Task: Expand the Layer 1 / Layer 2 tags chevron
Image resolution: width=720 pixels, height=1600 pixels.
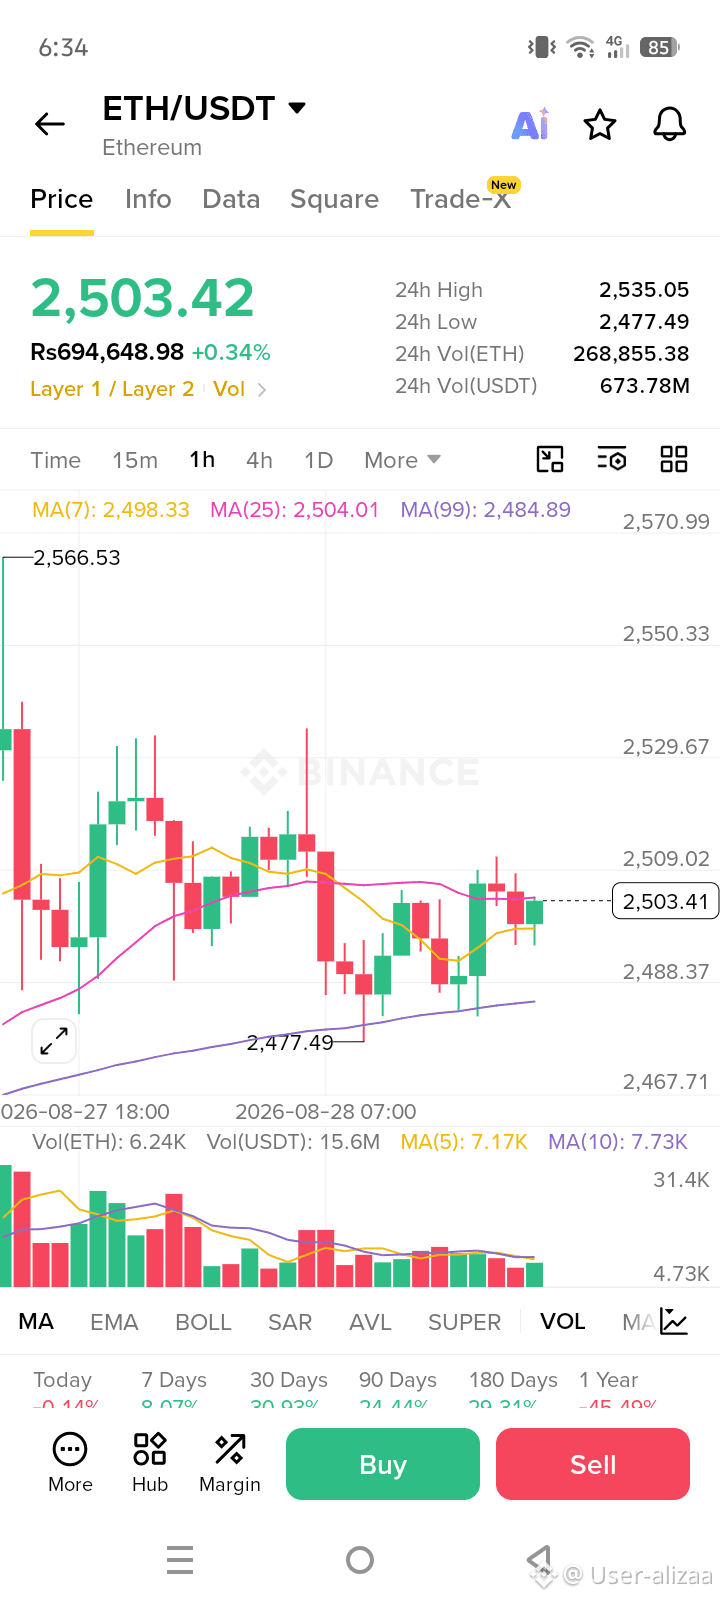Action: tap(262, 390)
